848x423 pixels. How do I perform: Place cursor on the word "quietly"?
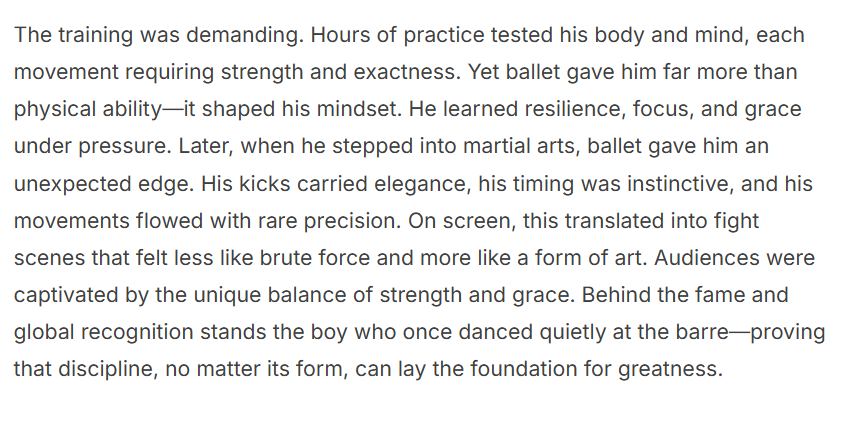click(539, 332)
